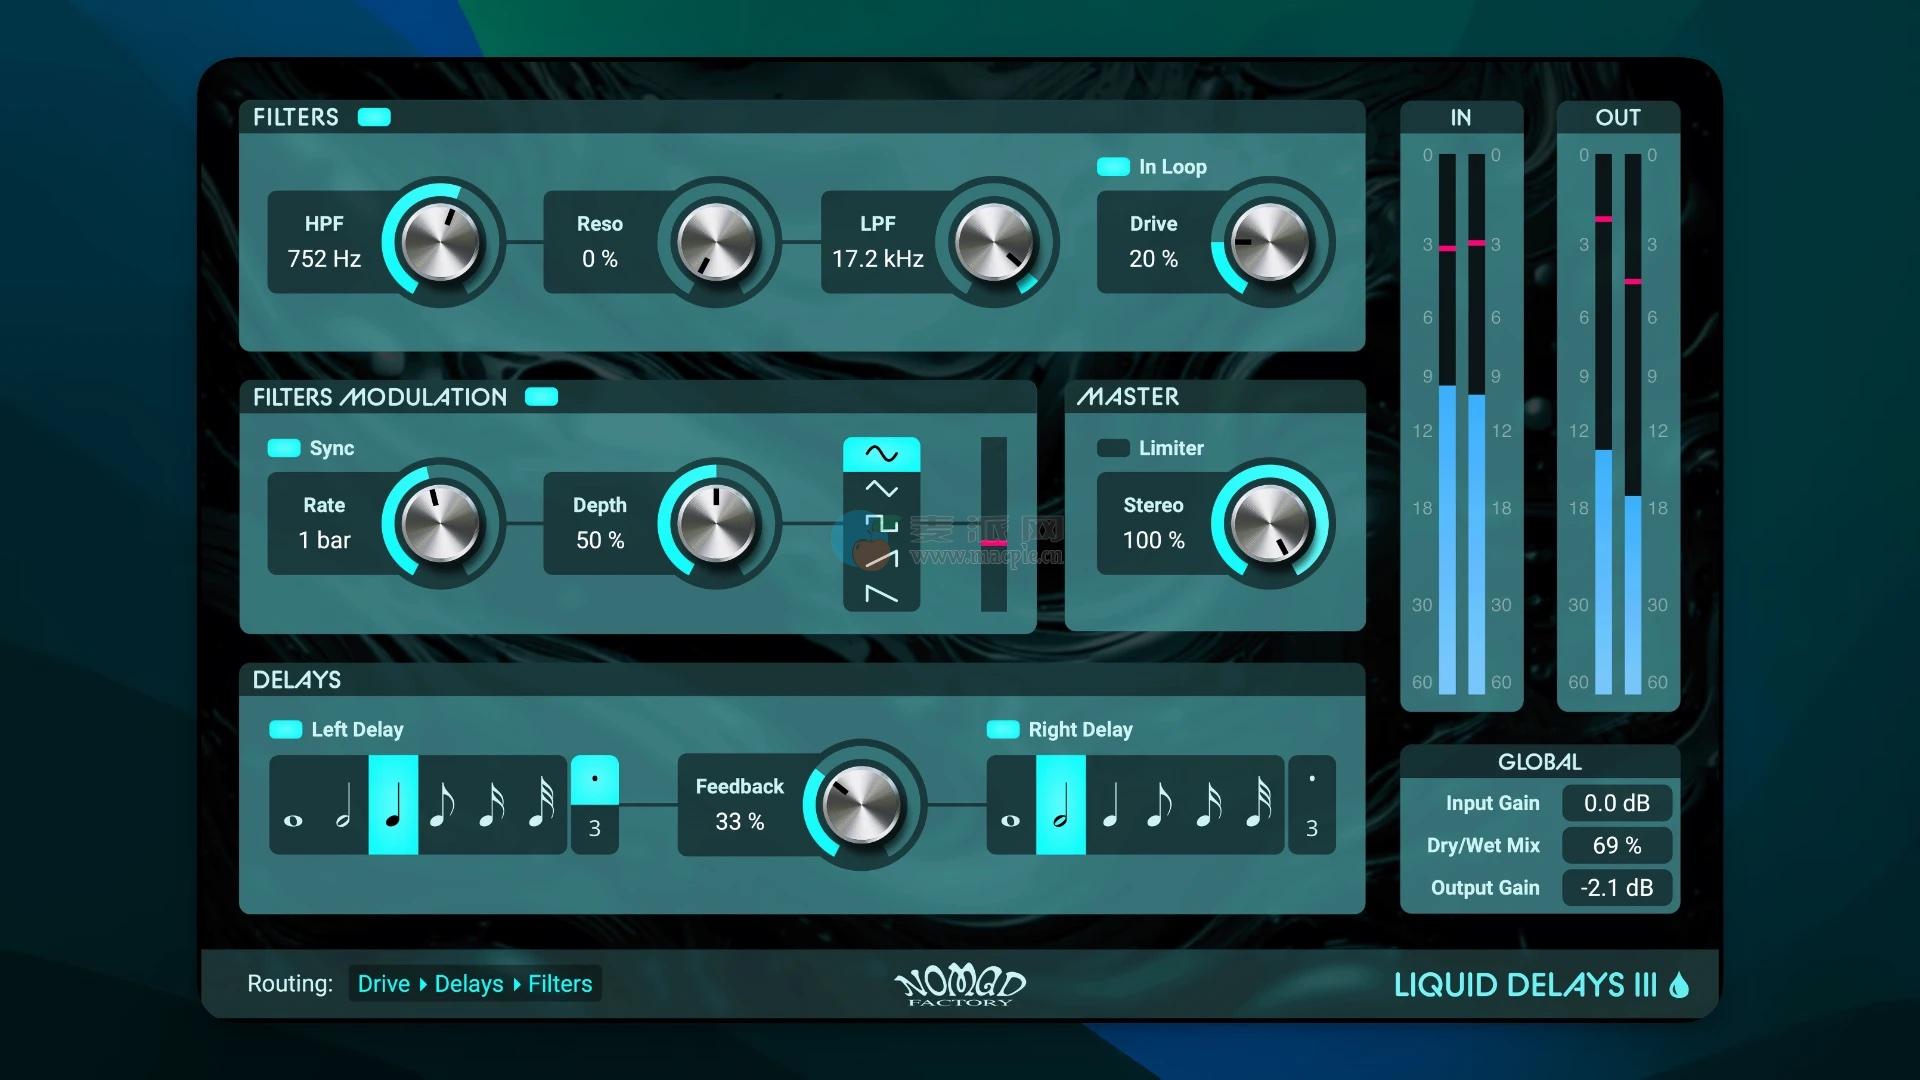Click the Stereo width knob
The height and width of the screenshot is (1080, 1920).
(x=1270, y=524)
